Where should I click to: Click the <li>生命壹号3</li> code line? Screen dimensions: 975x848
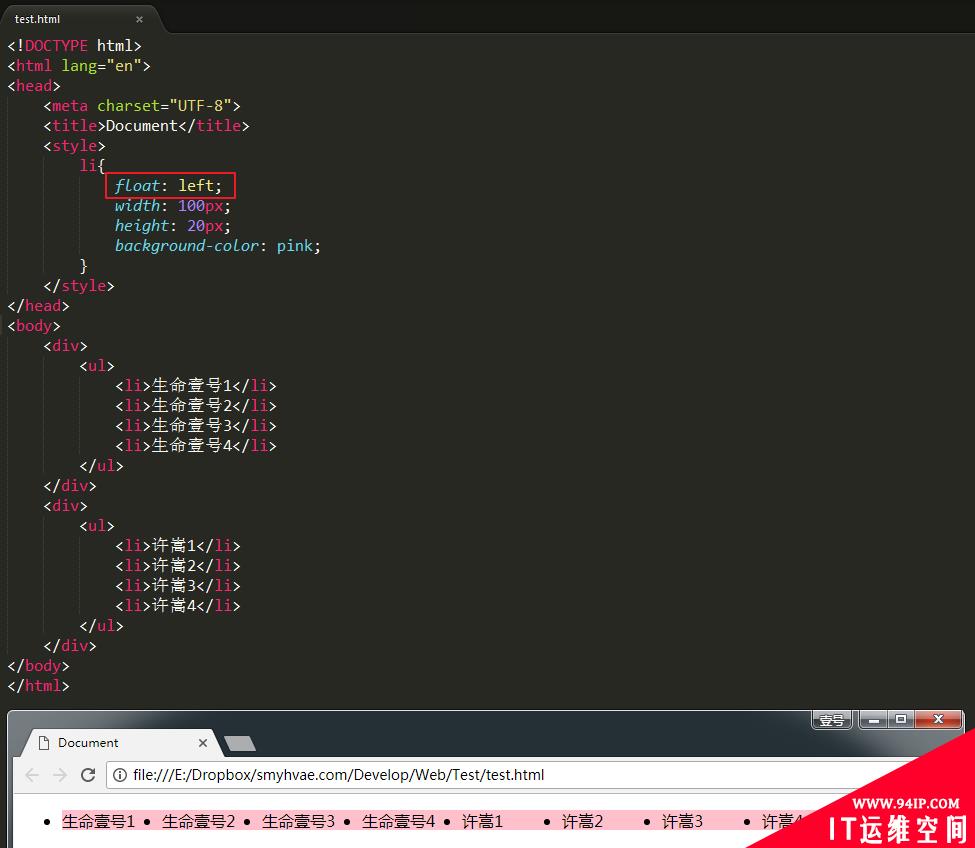pyautogui.click(x=196, y=425)
